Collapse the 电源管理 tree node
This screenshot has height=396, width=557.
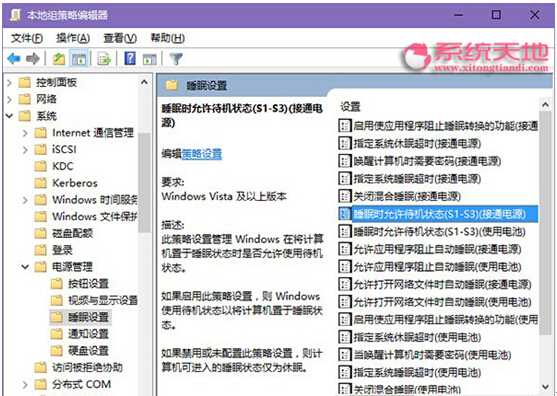(25, 267)
